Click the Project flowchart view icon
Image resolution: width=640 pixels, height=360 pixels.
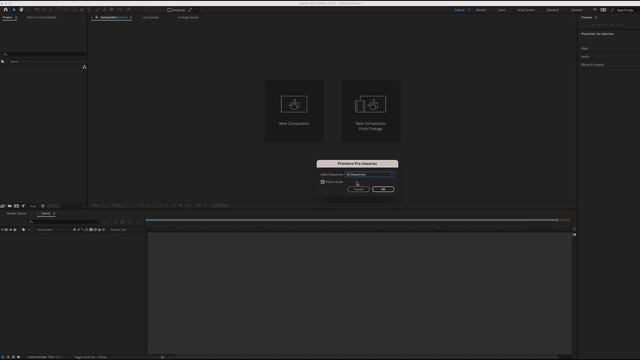click(x=84, y=67)
